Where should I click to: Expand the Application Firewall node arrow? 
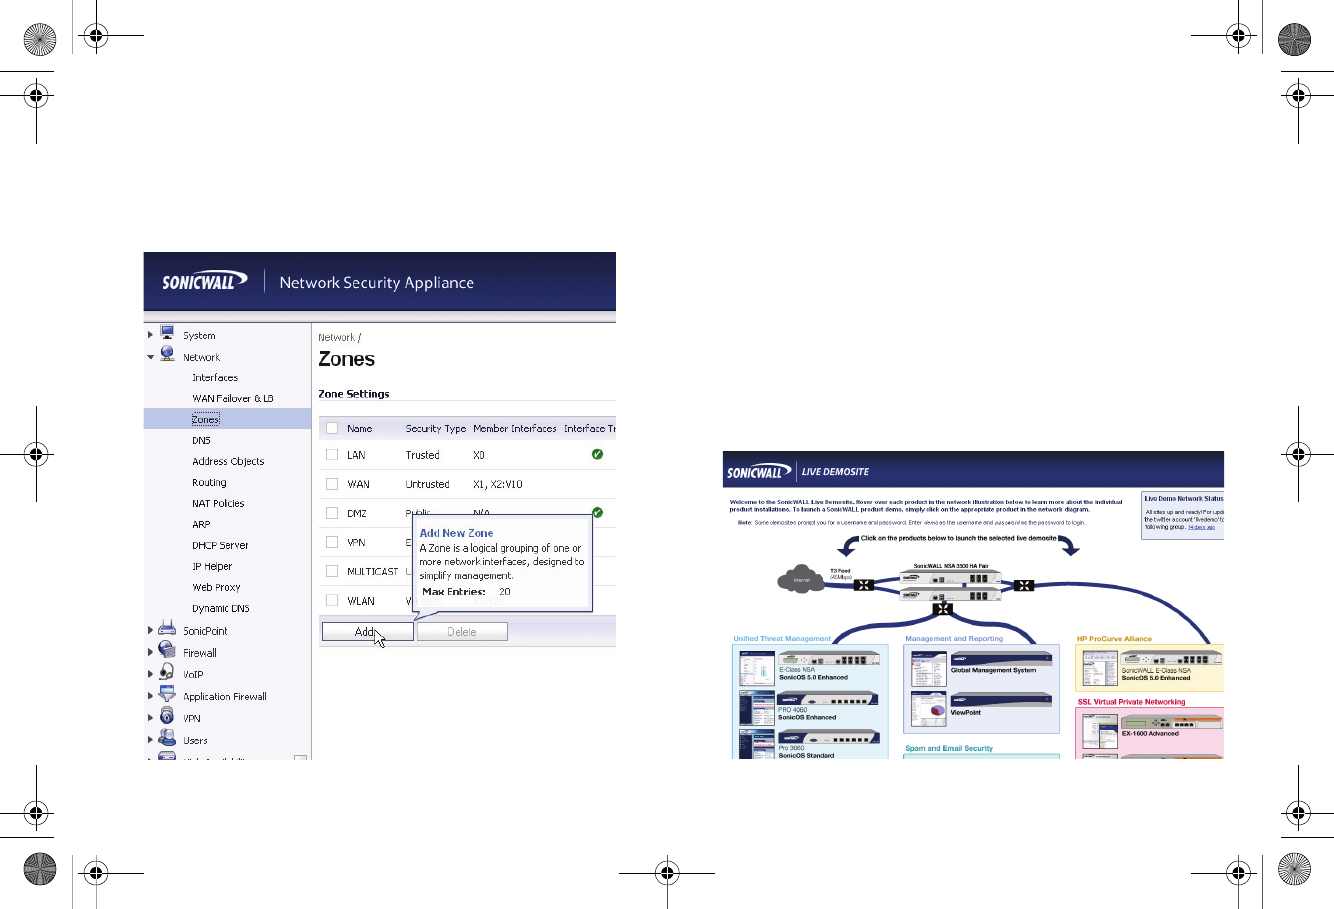coord(151,696)
